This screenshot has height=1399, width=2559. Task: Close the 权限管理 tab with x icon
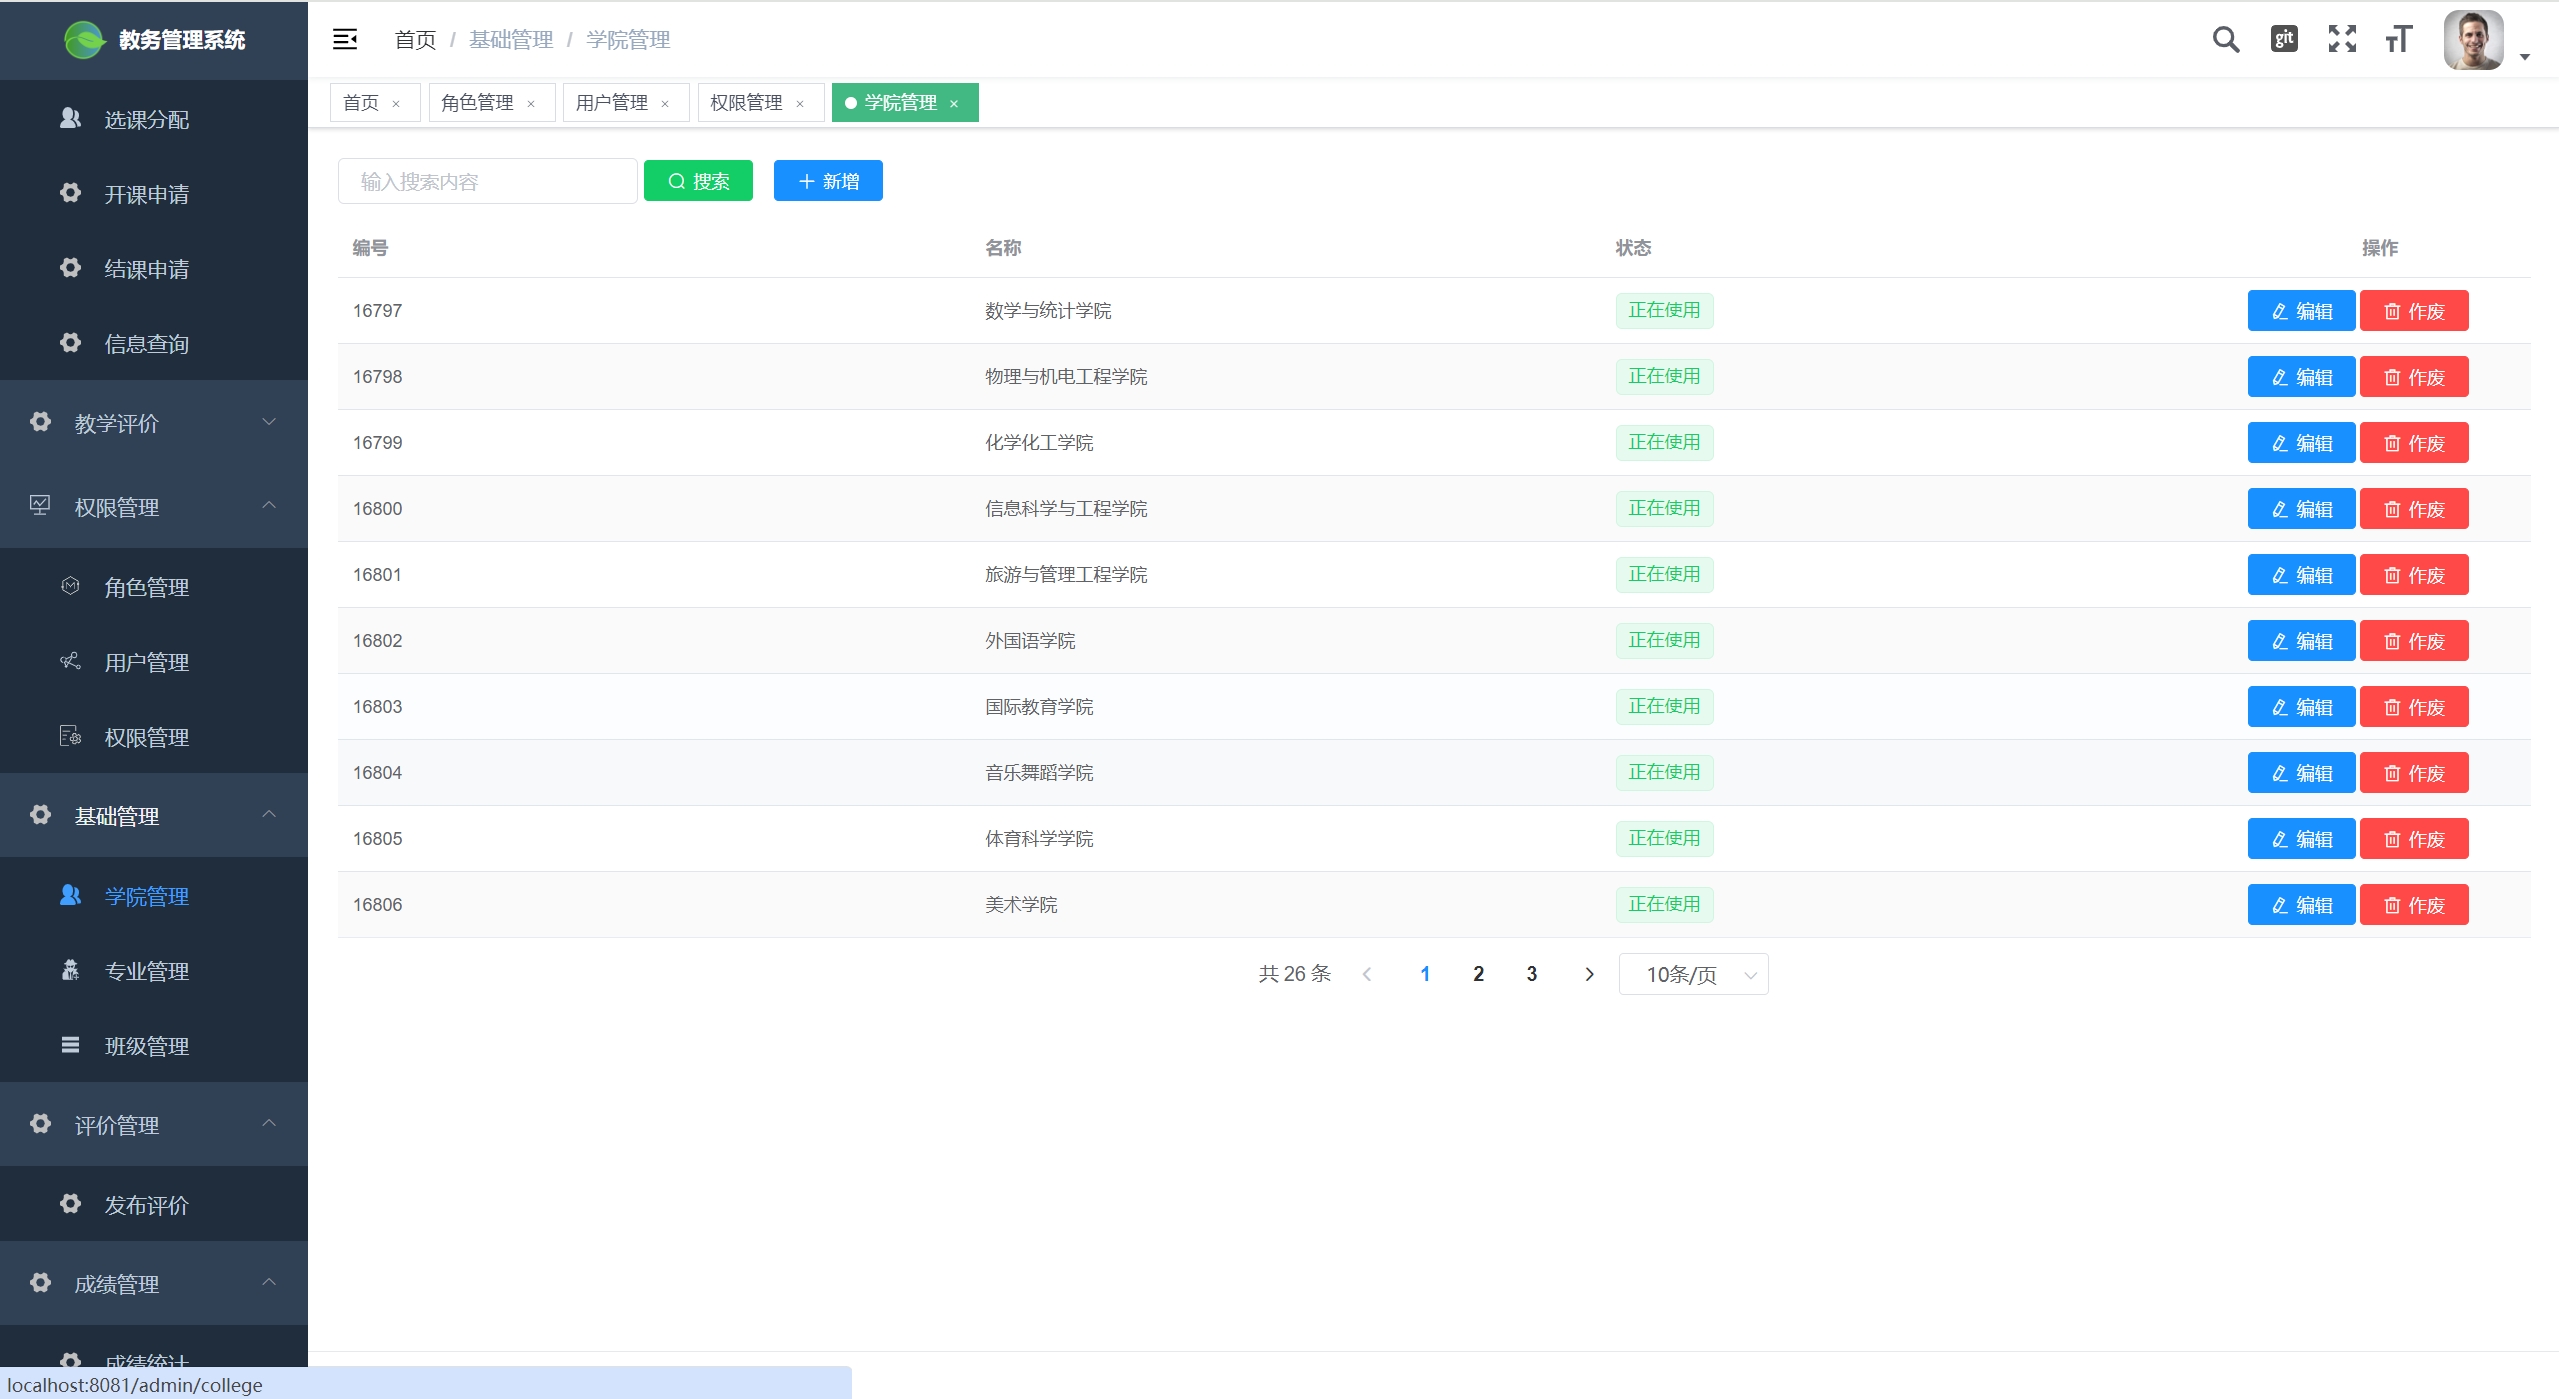tap(800, 104)
